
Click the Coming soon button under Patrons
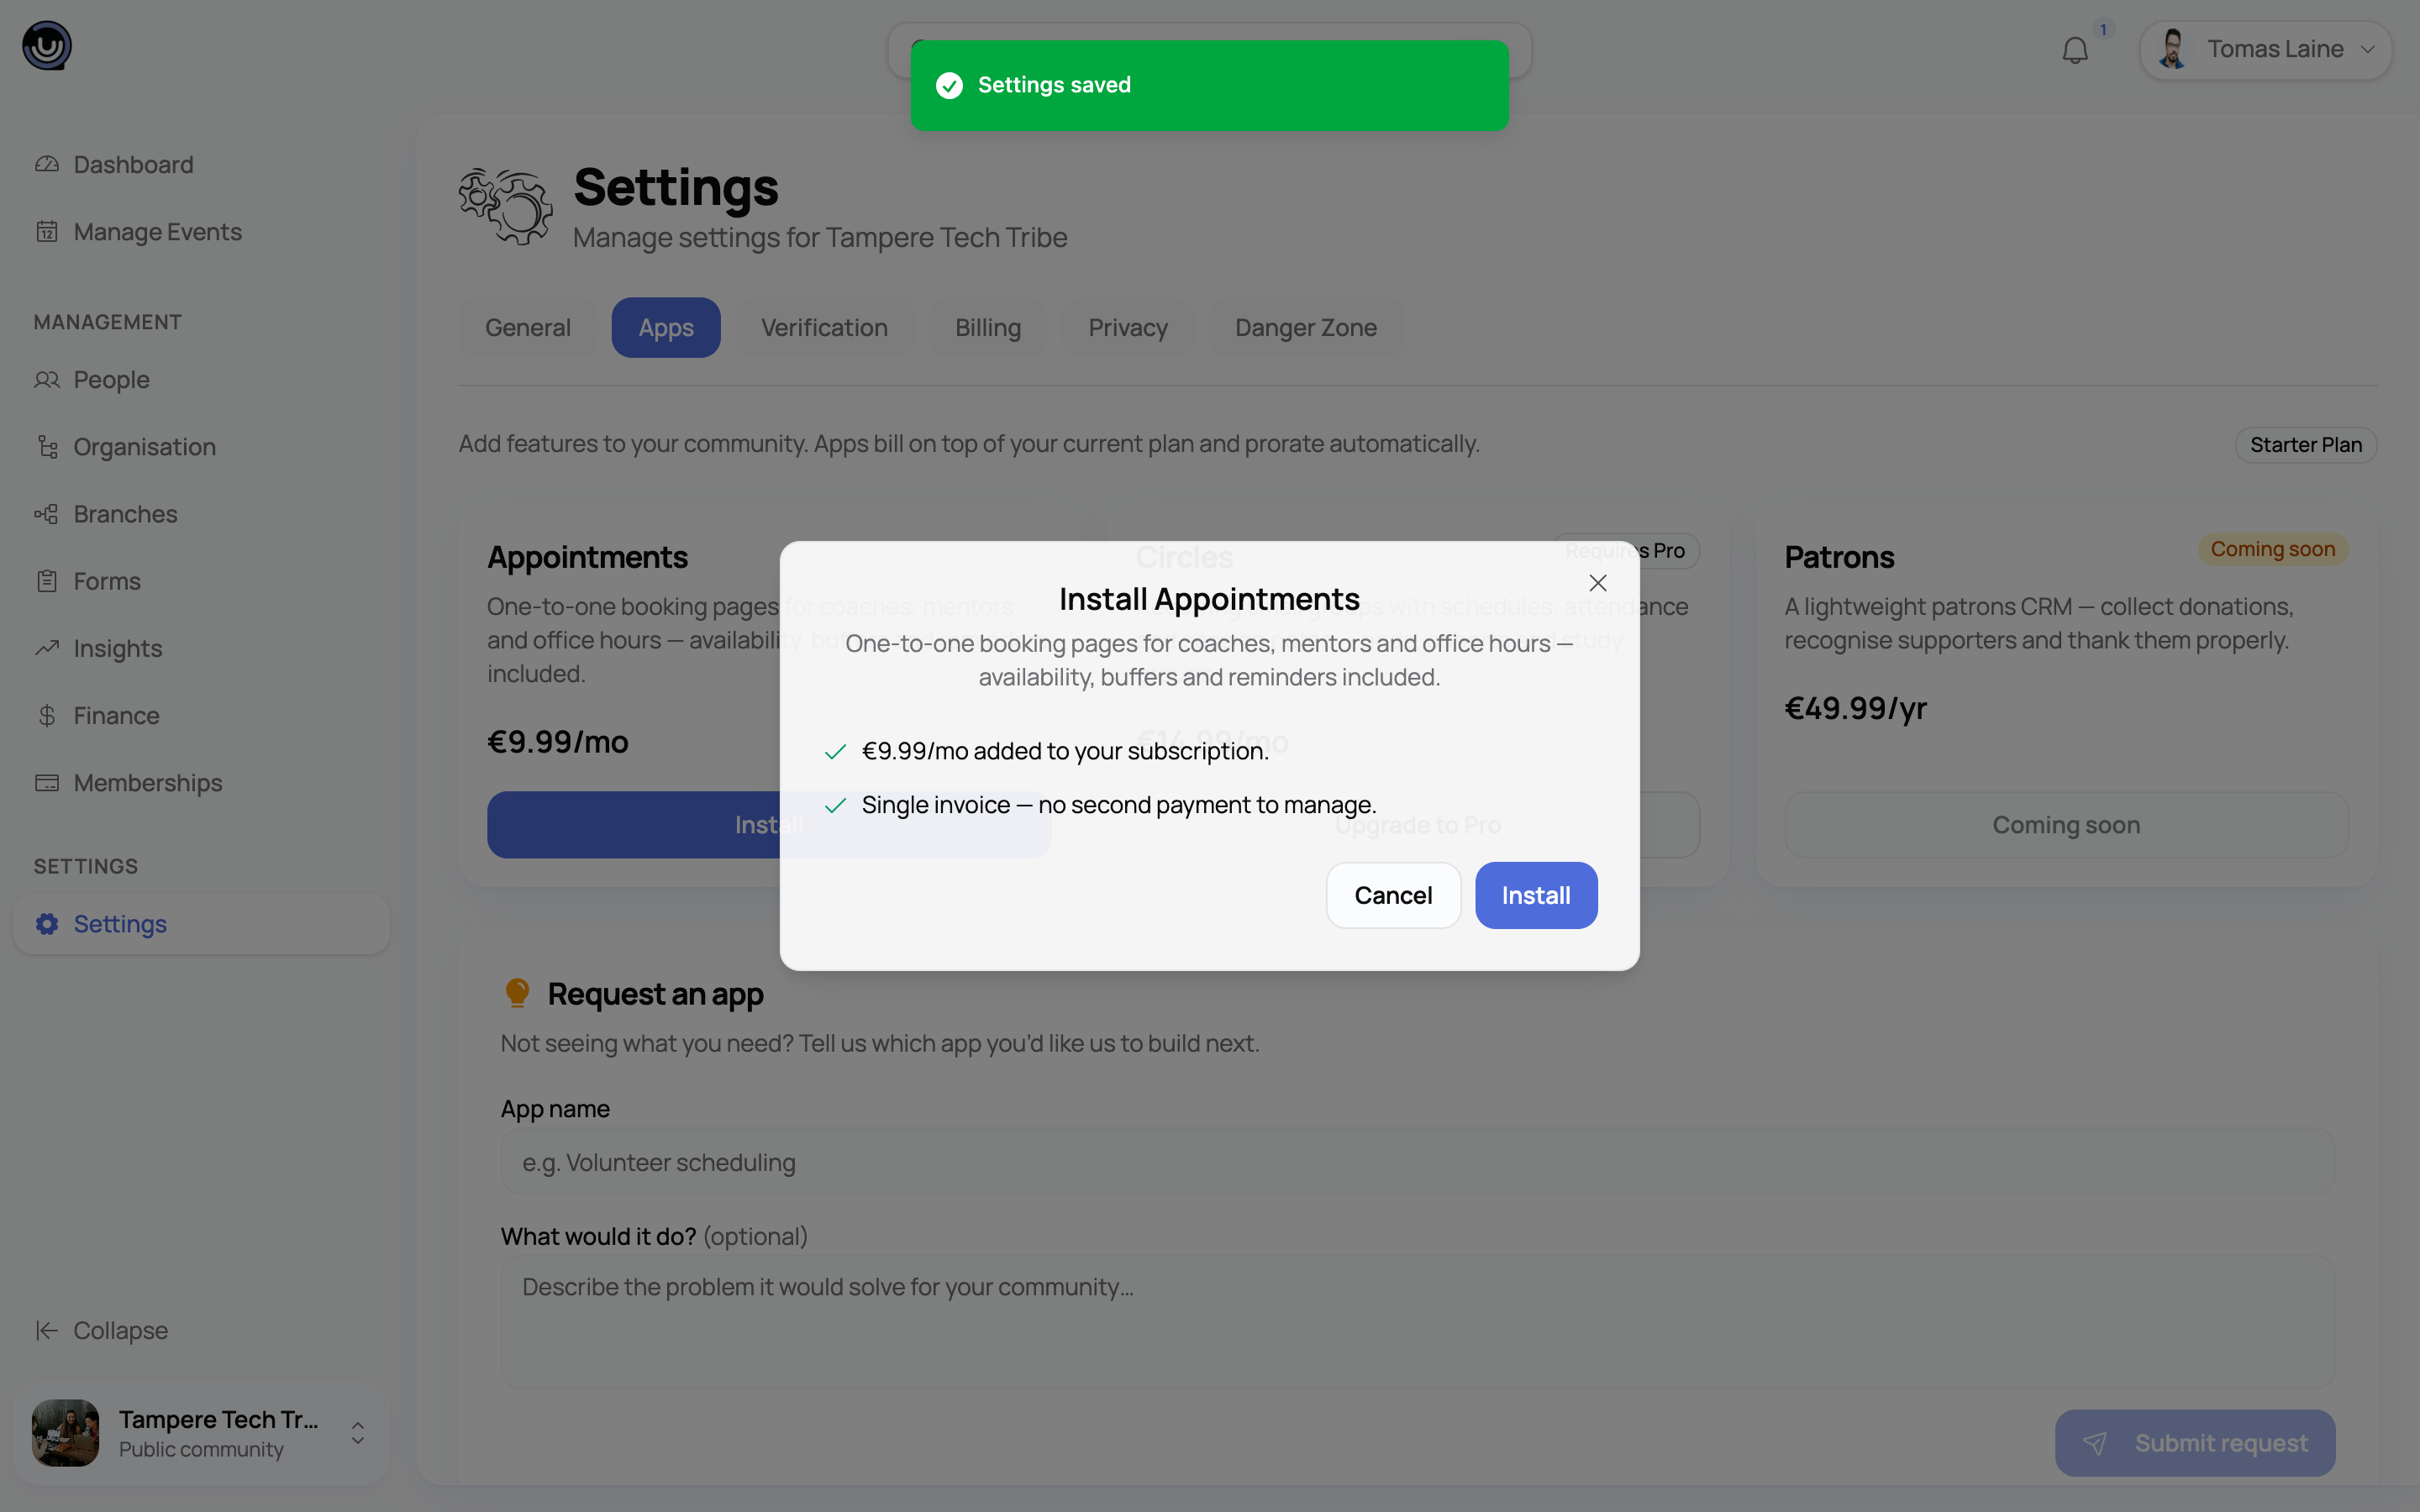pyautogui.click(x=2066, y=825)
